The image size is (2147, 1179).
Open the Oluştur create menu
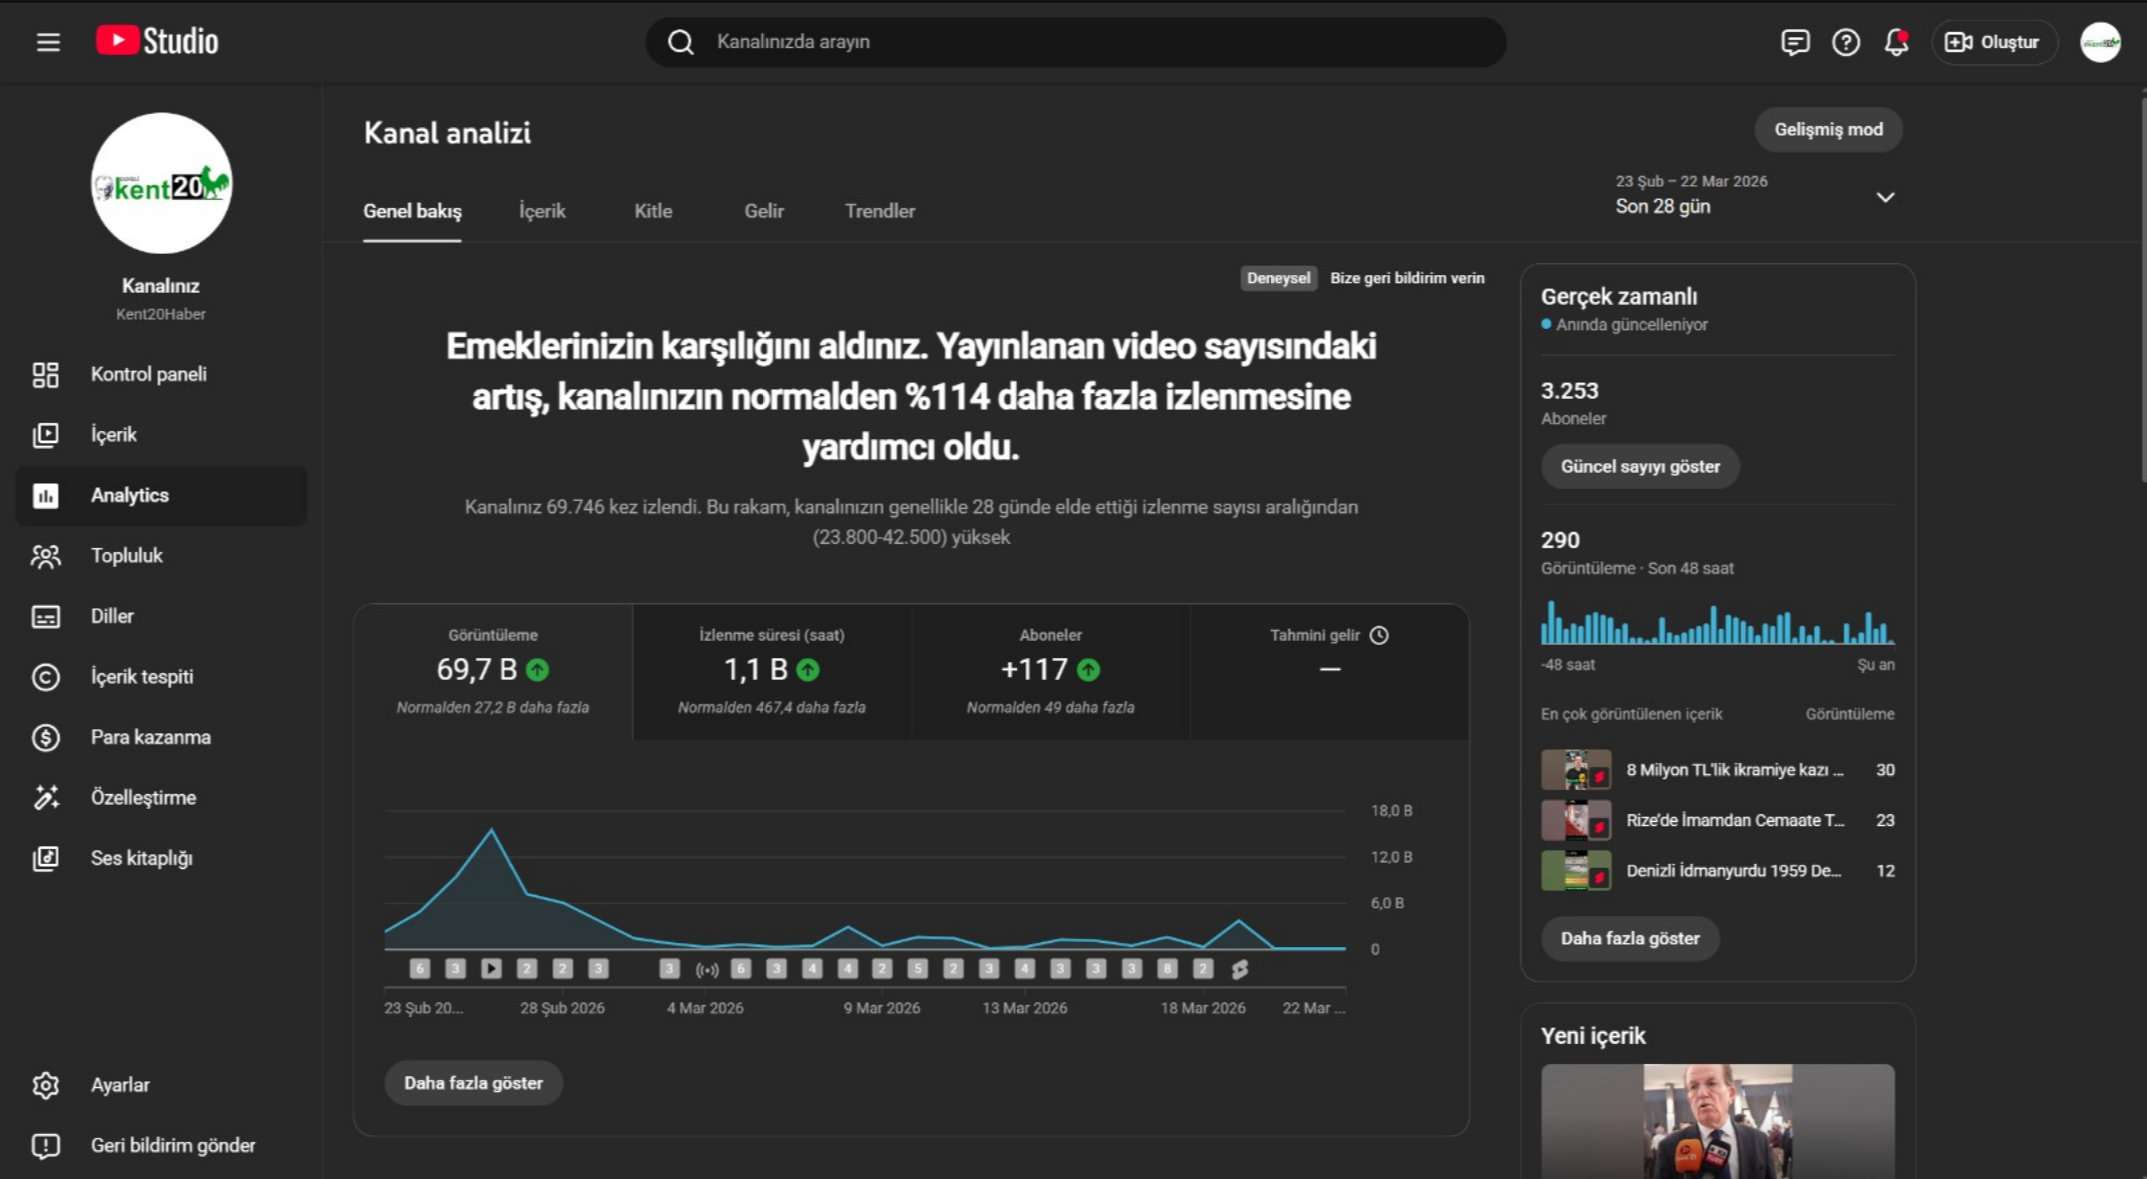tap(1992, 42)
